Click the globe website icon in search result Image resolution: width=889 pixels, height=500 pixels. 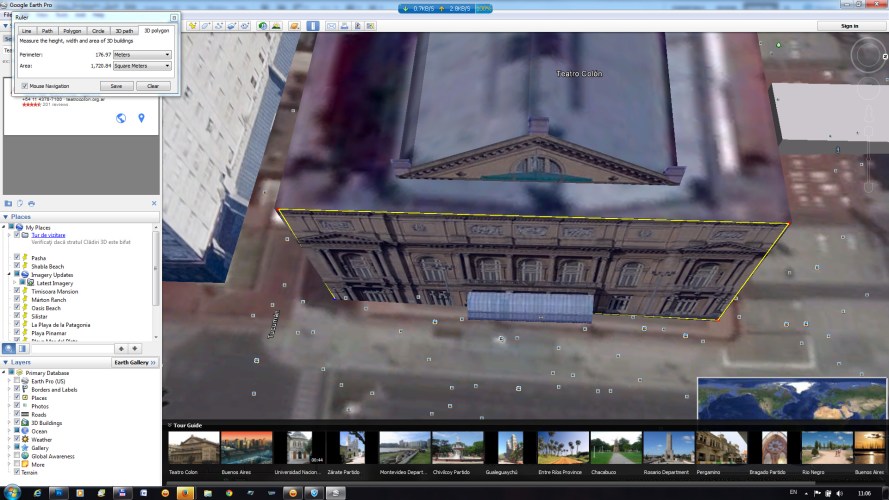[121, 119]
